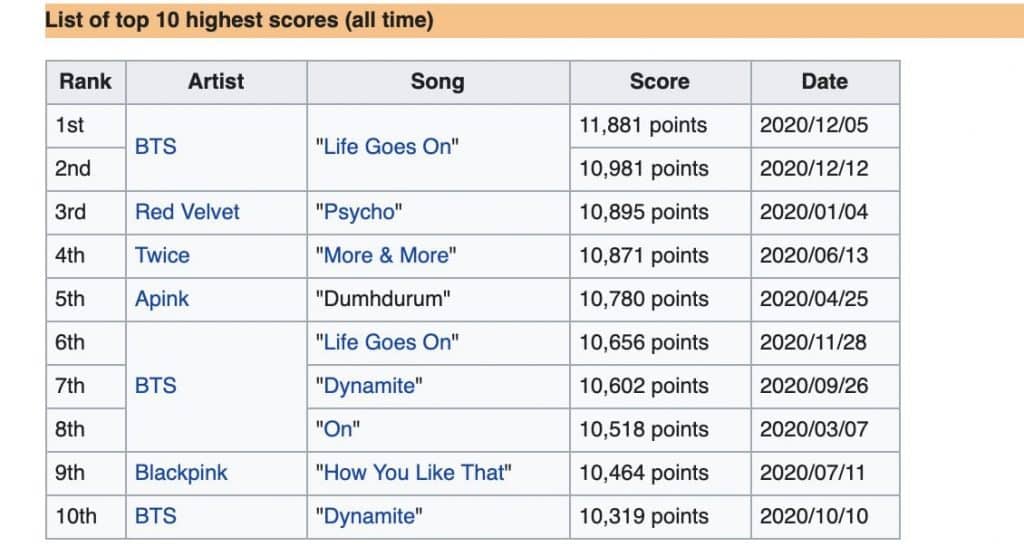1024x556 pixels.
Task: Select the Date column header
Action: (x=824, y=82)
